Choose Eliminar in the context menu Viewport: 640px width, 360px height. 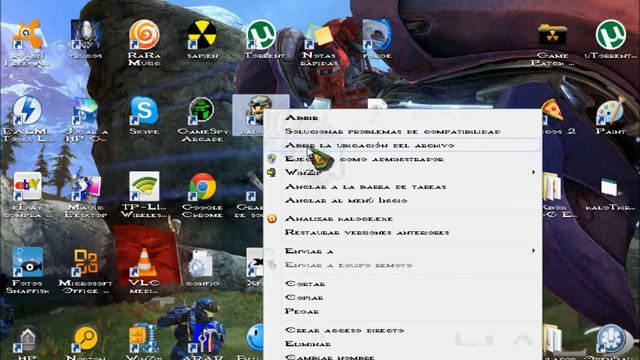[x=308, y=344]
